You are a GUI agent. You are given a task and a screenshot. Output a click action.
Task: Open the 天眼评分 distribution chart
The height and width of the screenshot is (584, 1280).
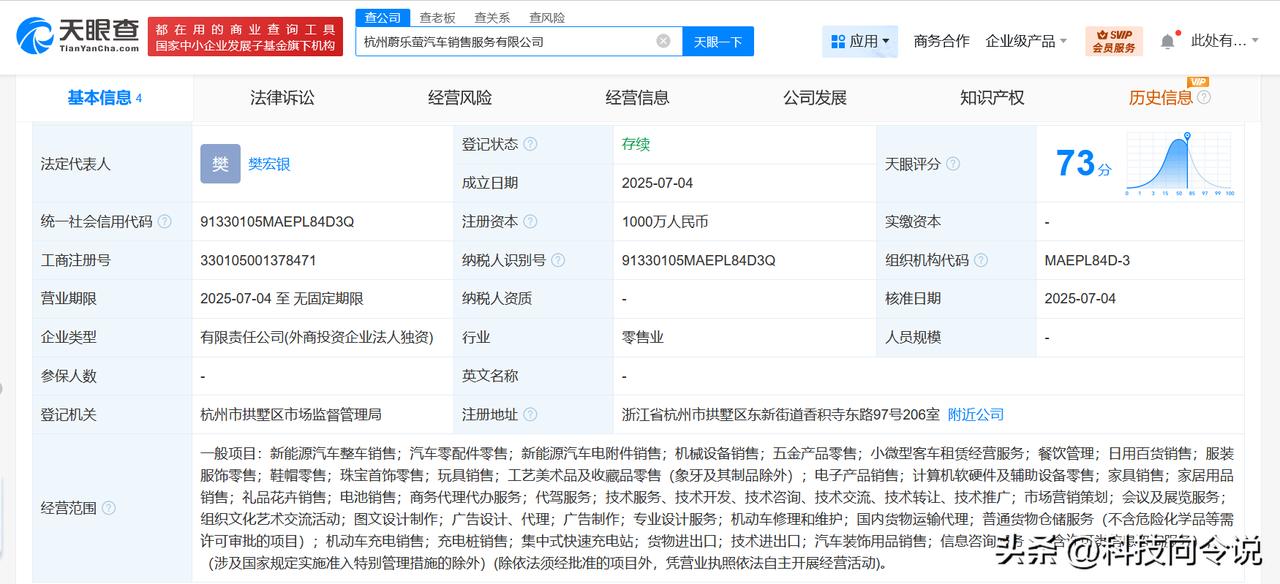tap(1180, 164)
